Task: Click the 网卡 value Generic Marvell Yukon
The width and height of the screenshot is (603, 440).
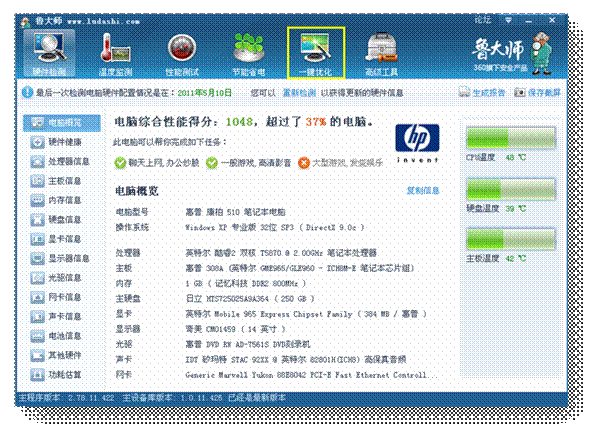Action: (x=311, y=375)
